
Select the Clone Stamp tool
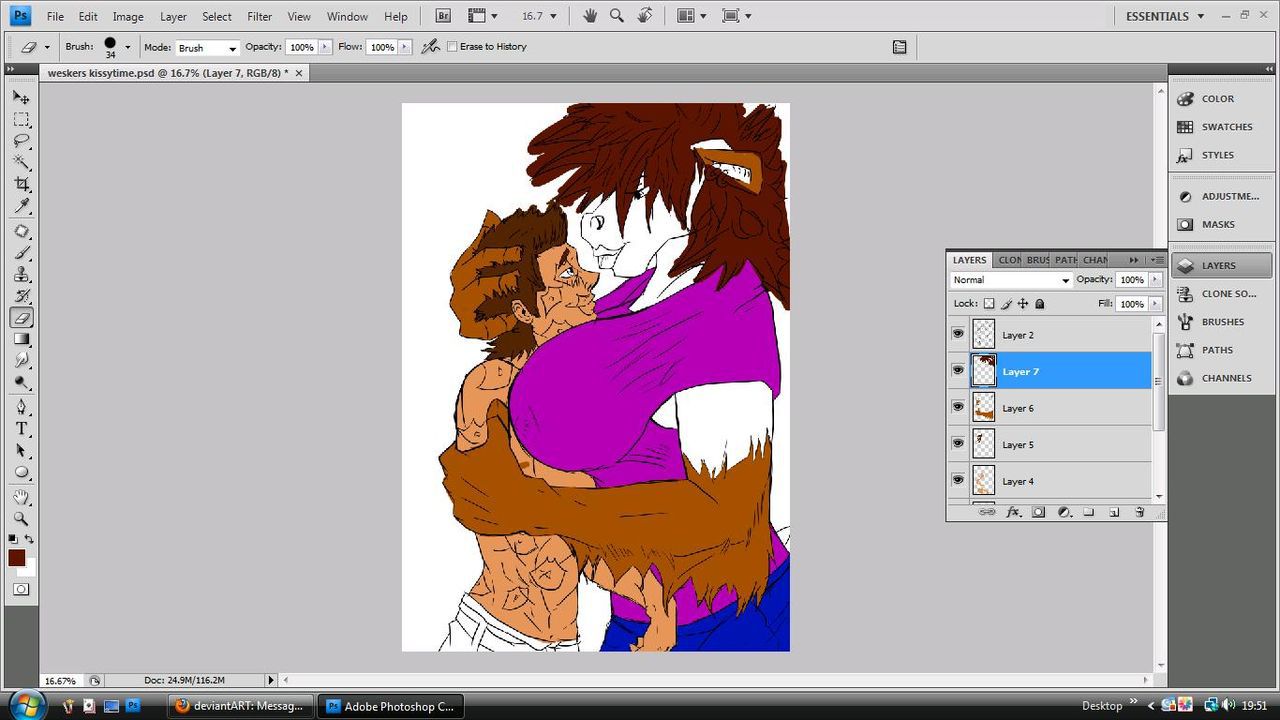click(21, 275)
